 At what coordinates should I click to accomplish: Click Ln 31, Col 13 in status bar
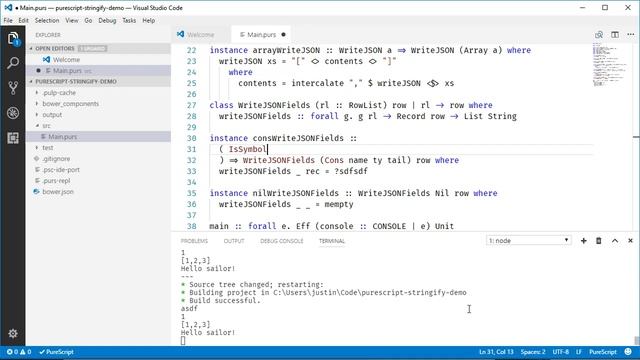496,352
